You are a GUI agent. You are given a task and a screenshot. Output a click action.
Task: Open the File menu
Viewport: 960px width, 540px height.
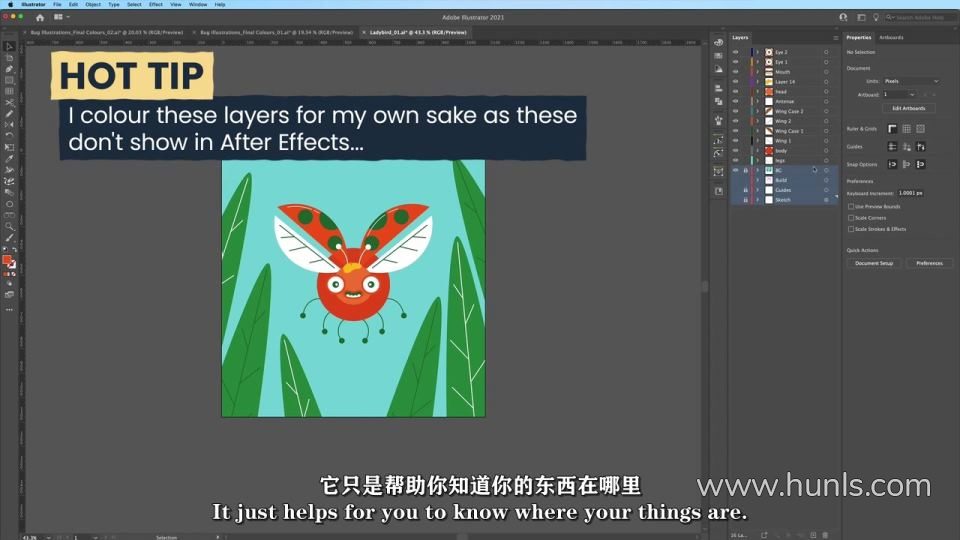pyautogui.click(x=57, y=4)
